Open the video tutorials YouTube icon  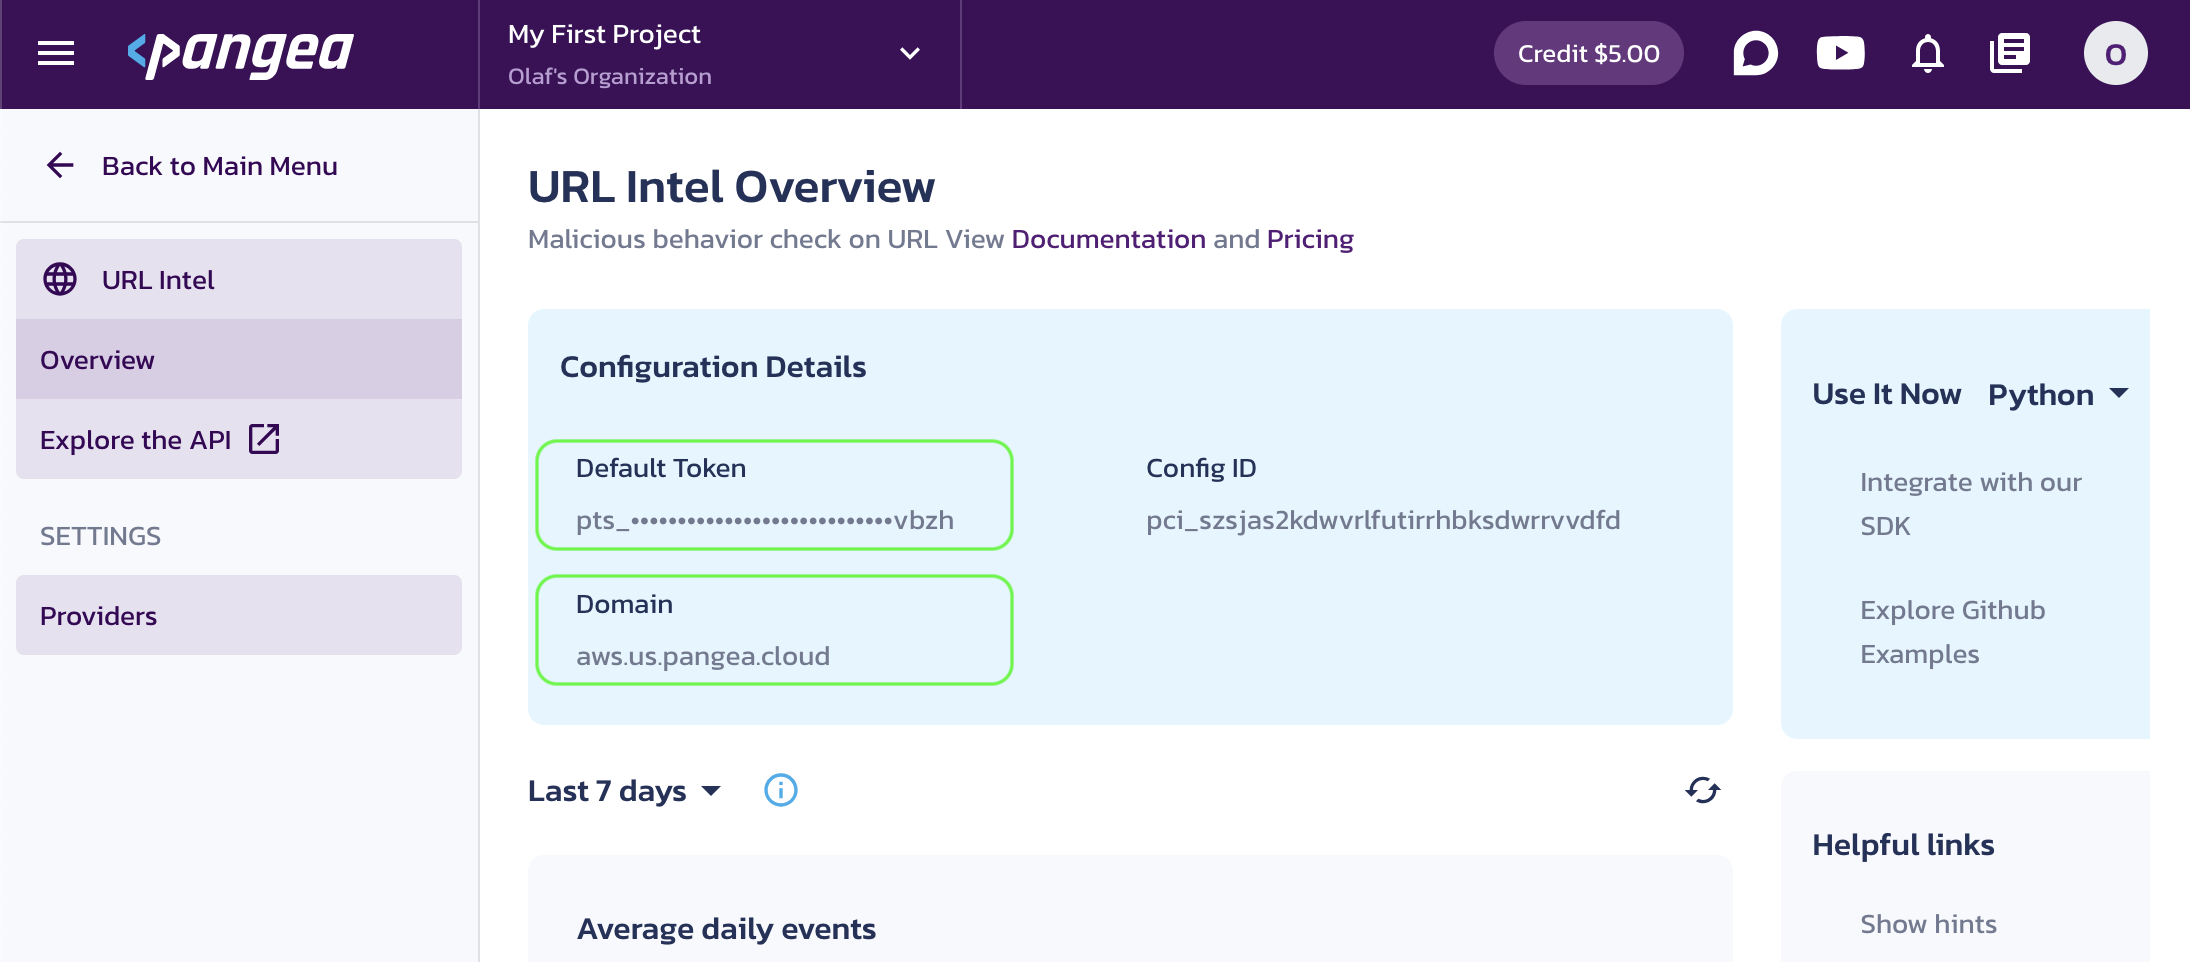(1840, 53)
